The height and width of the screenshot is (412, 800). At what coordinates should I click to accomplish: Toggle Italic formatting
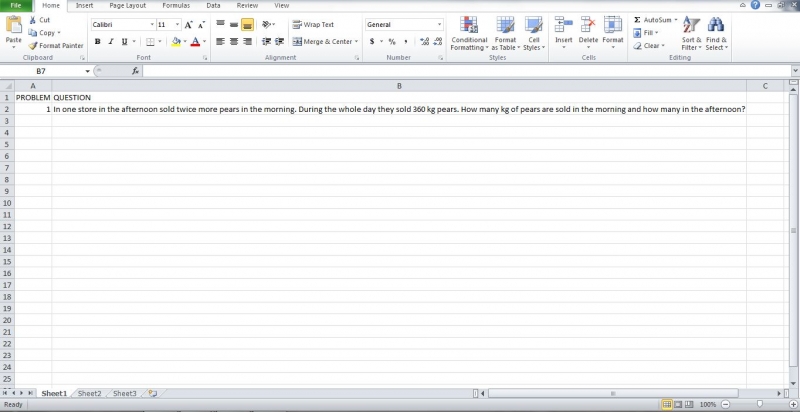click(111, 42)
